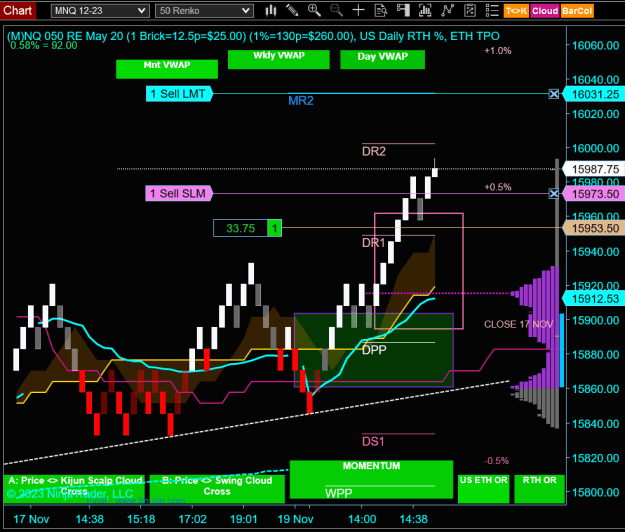Click the 14:00 time axis label
Image resolution: width=625 pixels, height=532 pixels.
tap(362, 519)
